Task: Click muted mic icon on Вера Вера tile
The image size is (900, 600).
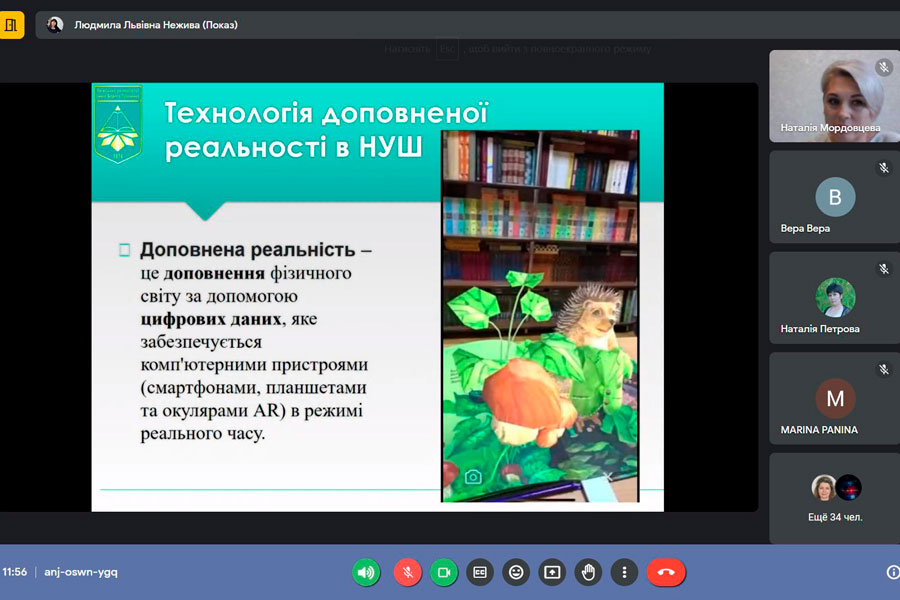Action: coord(884,168)
